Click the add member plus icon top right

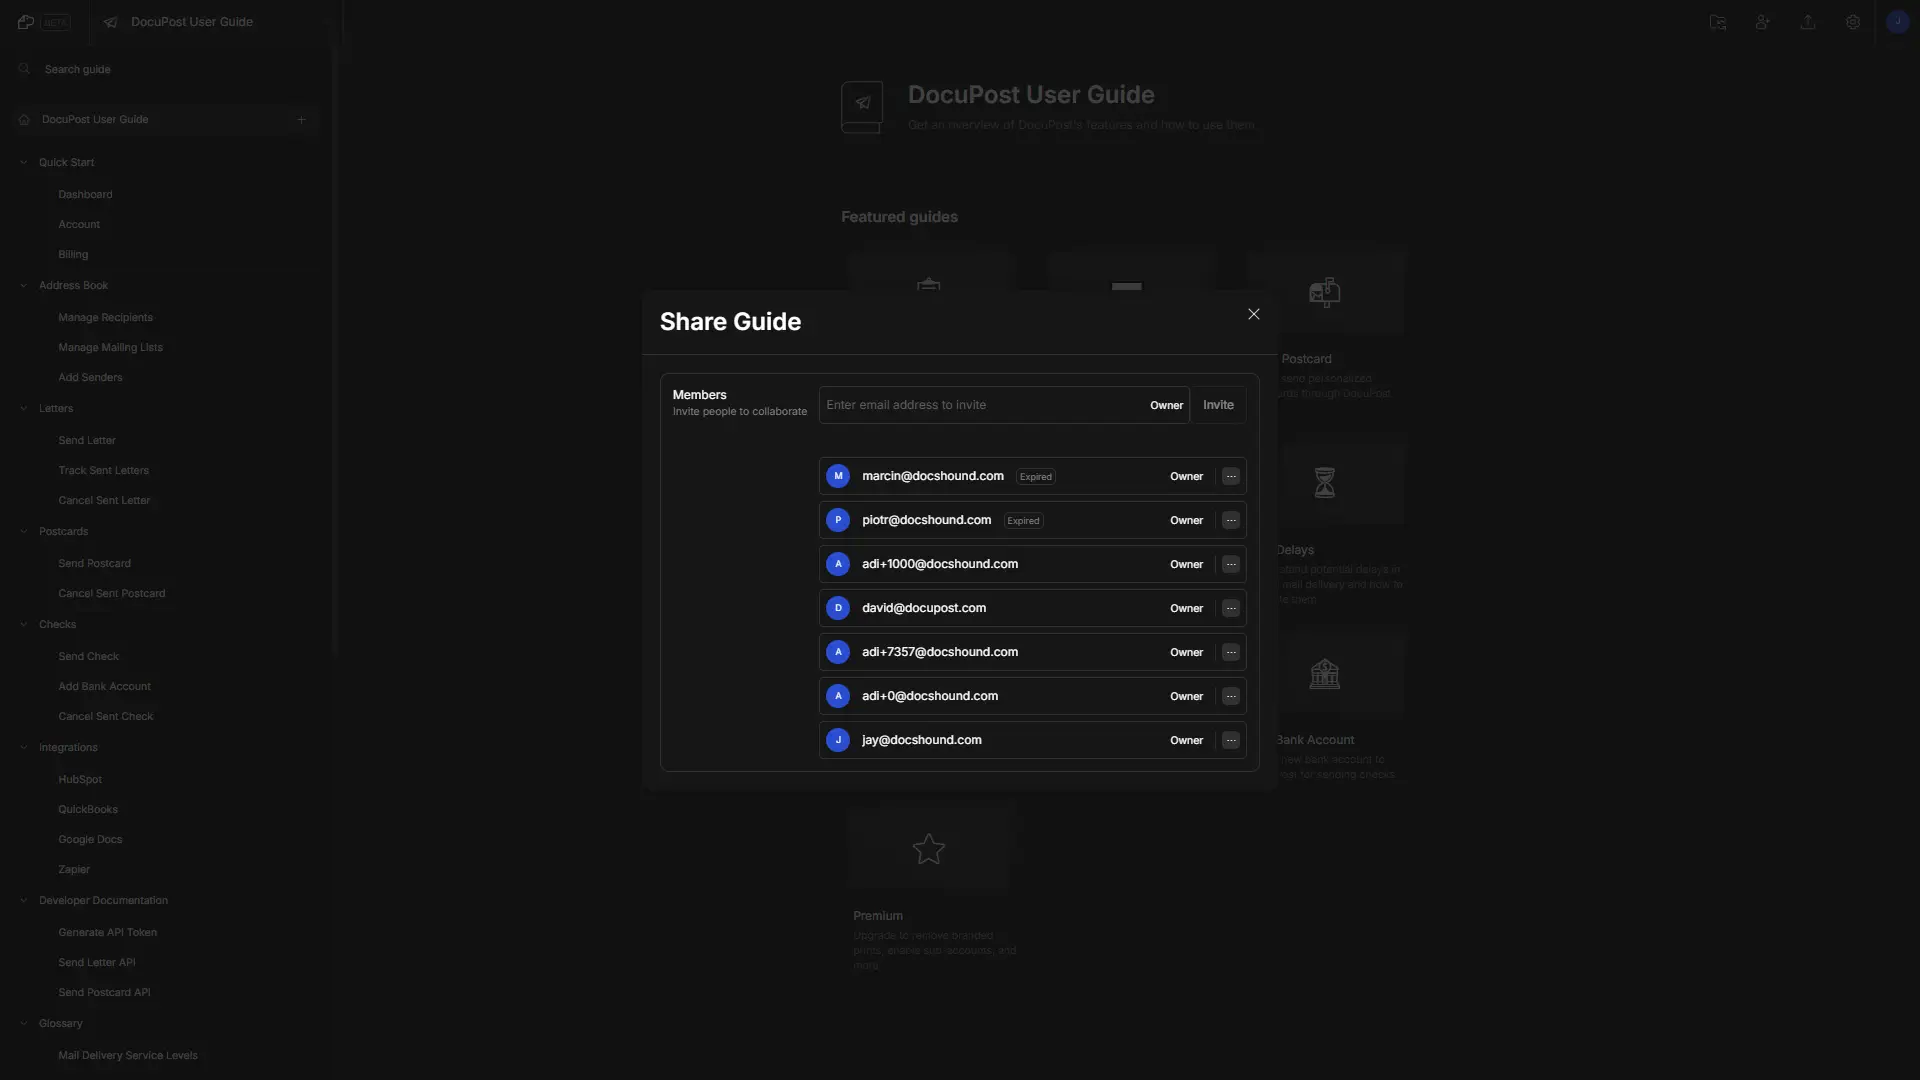click(x=1763, y=22)
